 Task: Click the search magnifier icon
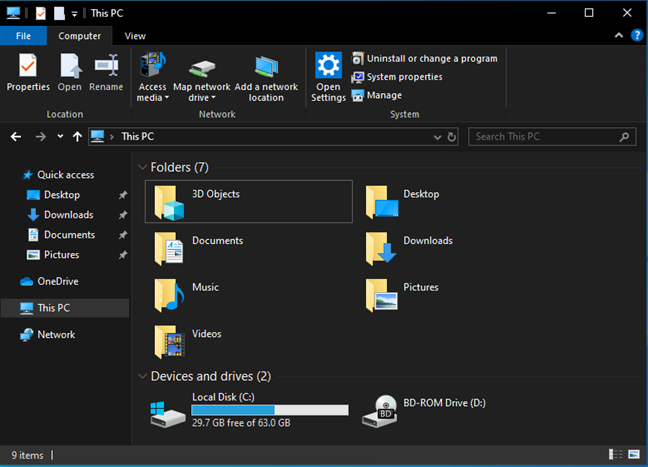[624, 136]
